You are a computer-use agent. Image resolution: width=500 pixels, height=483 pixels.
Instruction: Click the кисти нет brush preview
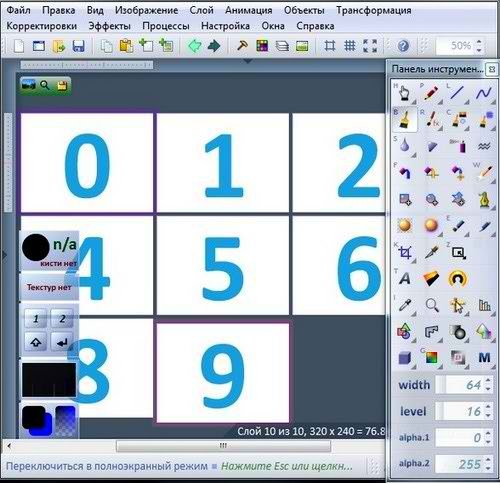(x=49, y=251)
